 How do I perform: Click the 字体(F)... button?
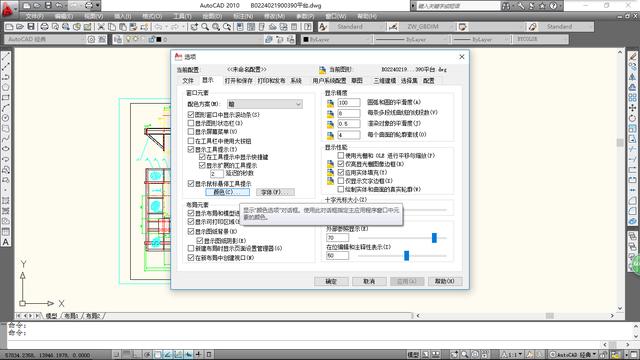point(275,192)
